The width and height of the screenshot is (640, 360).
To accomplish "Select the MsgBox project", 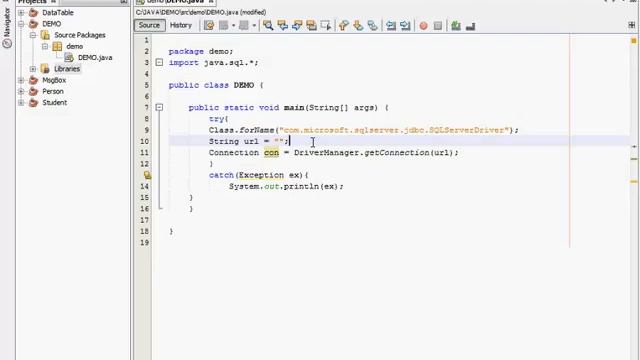I will tap(54, 80).
